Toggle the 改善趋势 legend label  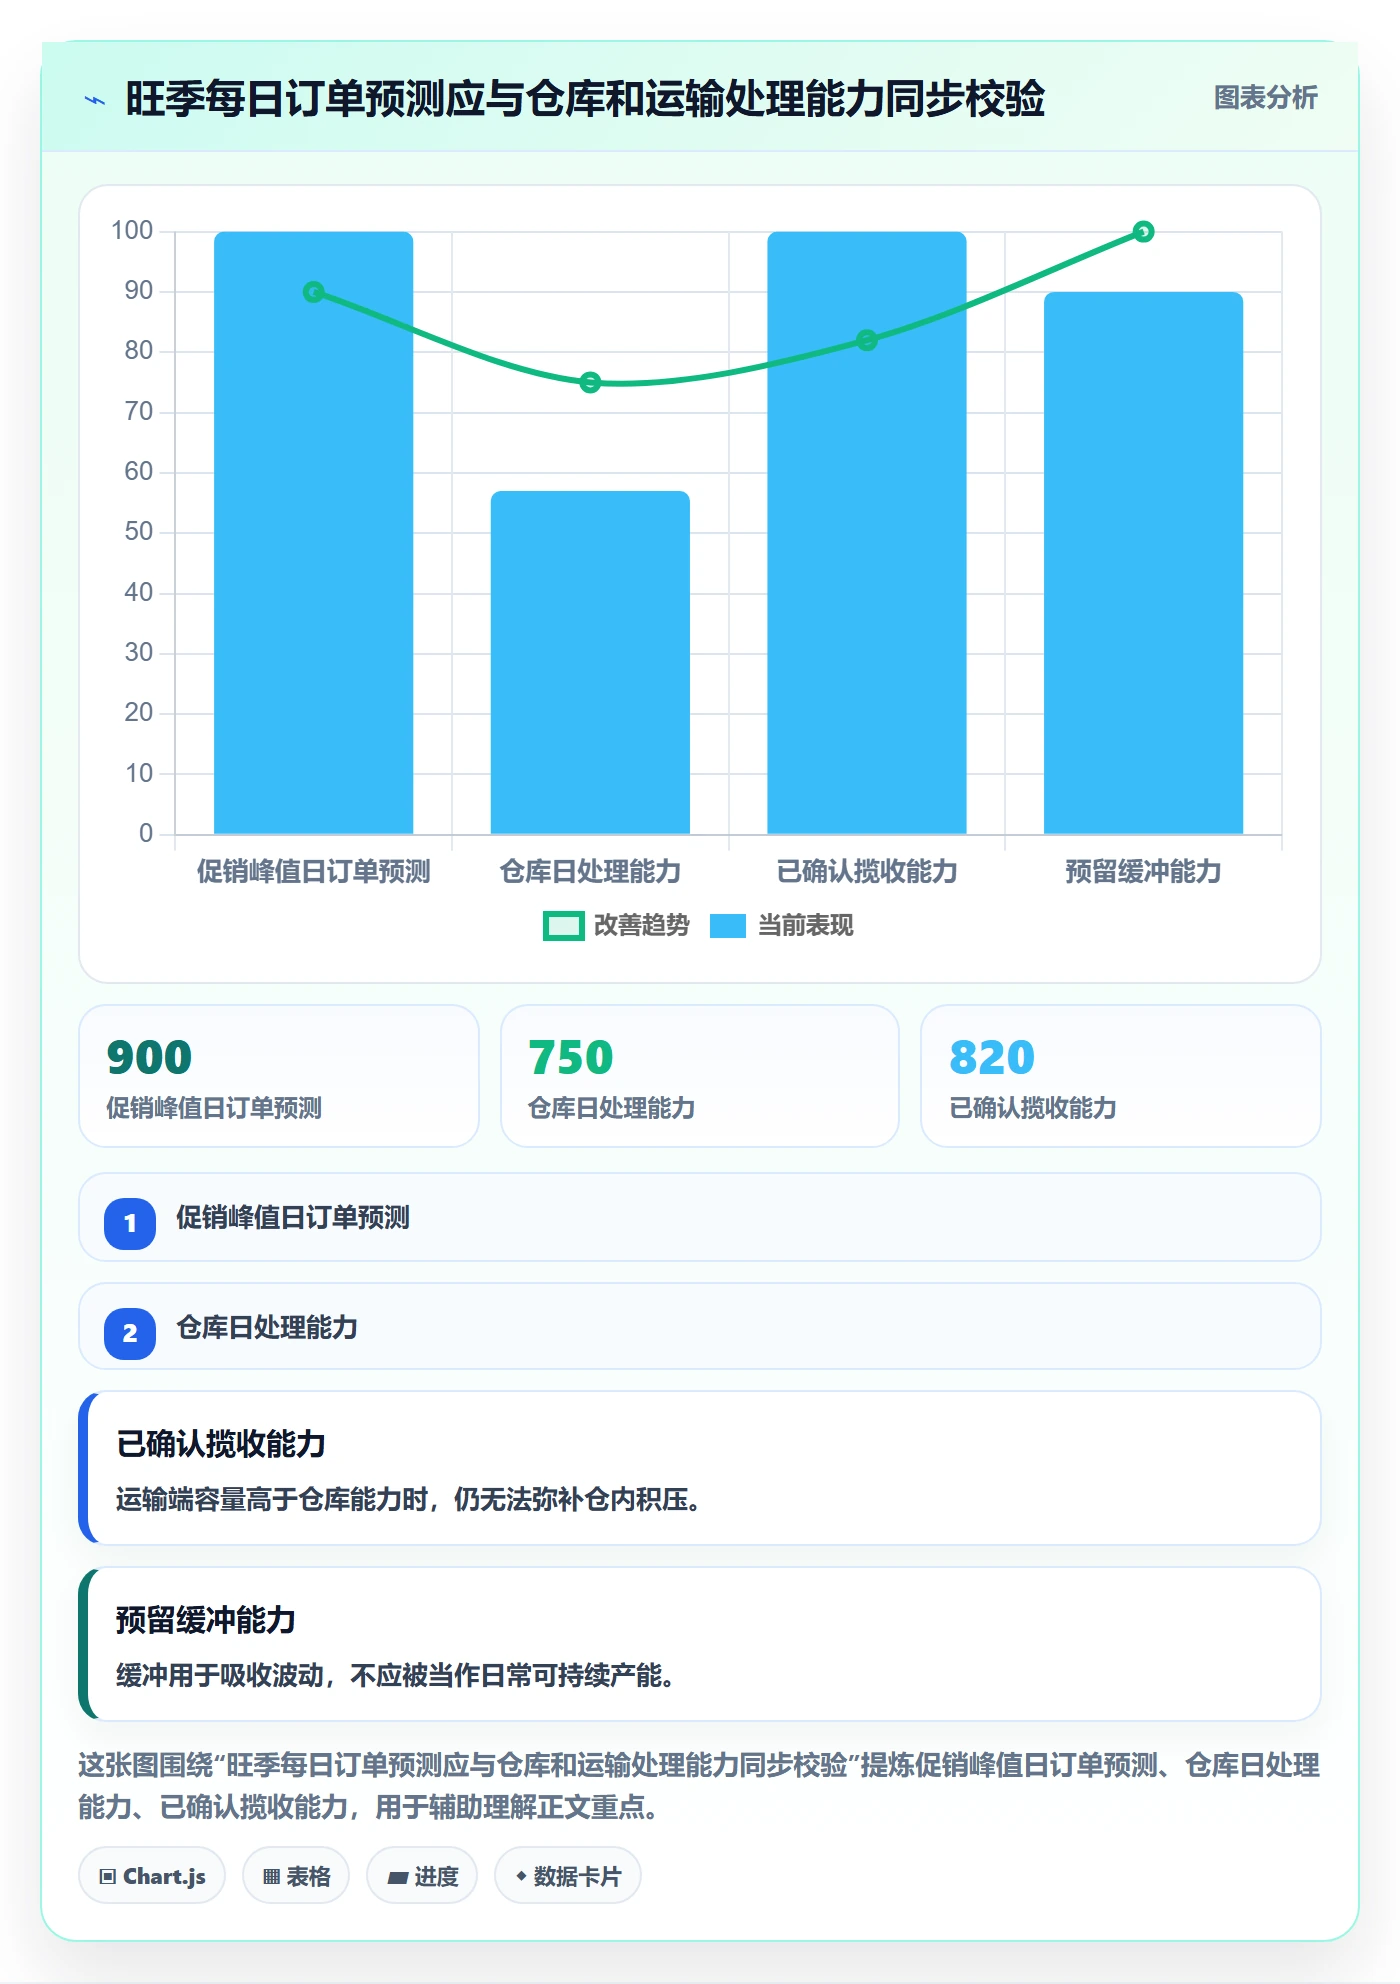click(x=642, y=926)
